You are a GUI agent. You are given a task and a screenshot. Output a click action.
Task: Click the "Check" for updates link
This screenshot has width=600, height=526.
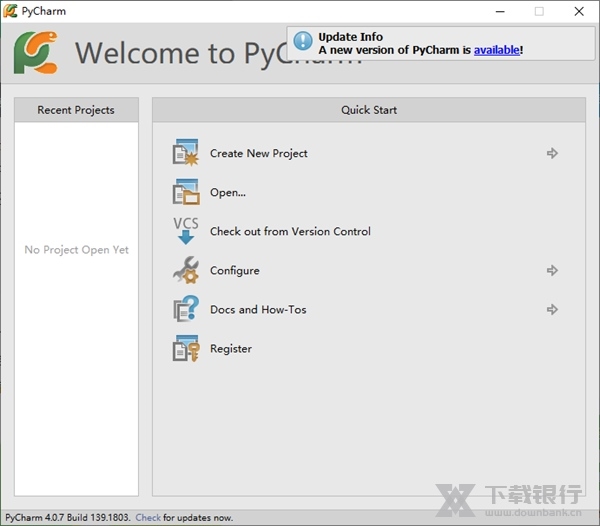click(x=148, y=517)
